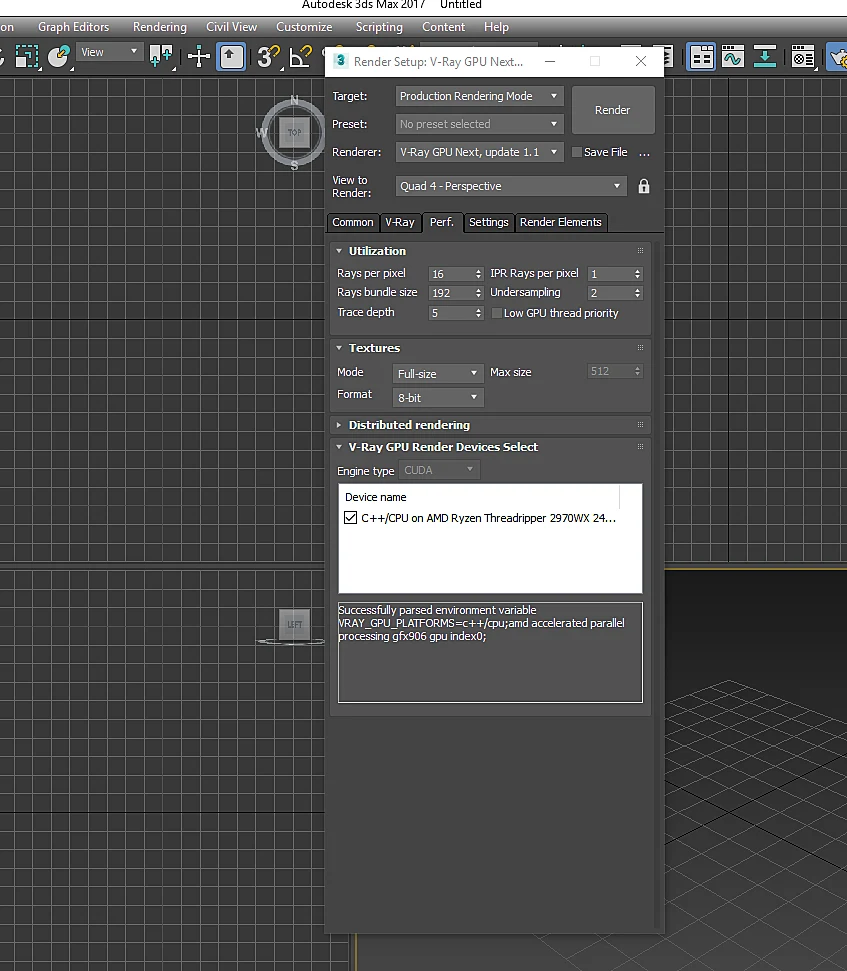Click the save file browse ellipsis button
The height and width of the screenshot is (971, 847).
(x=645, y=153)
